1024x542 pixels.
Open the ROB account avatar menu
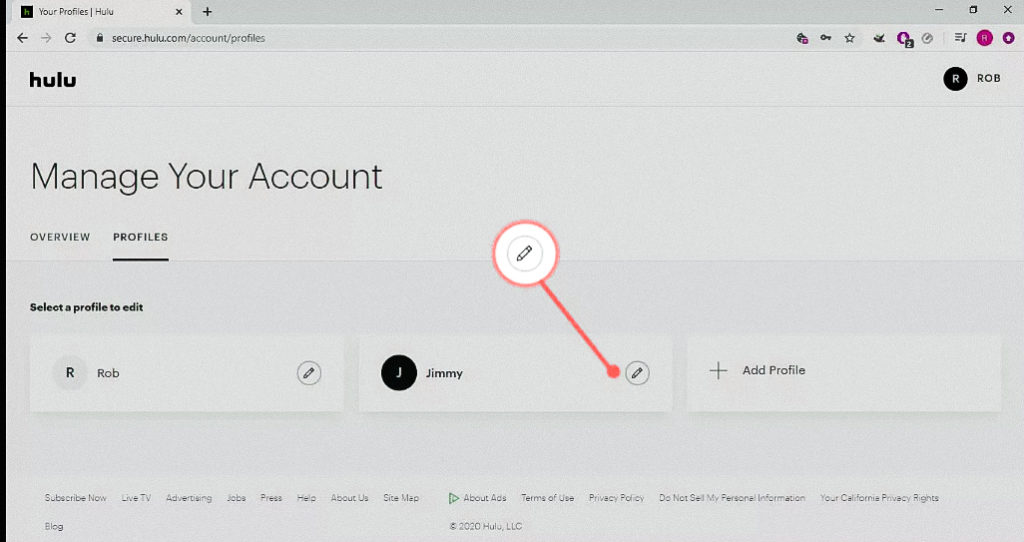(955, 79)
